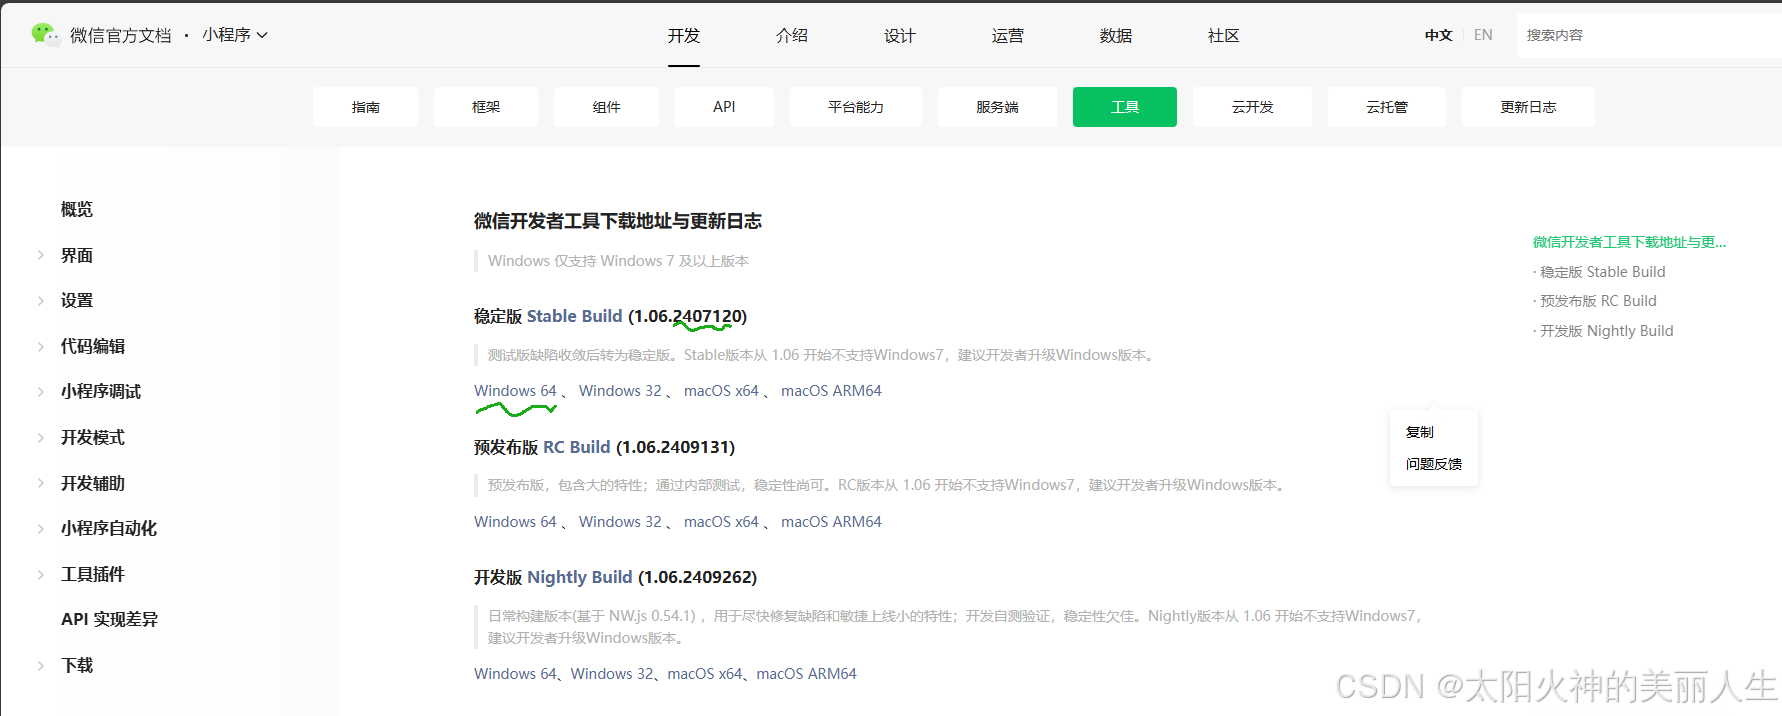Switch language to 中文

[x=1439, y=35]
